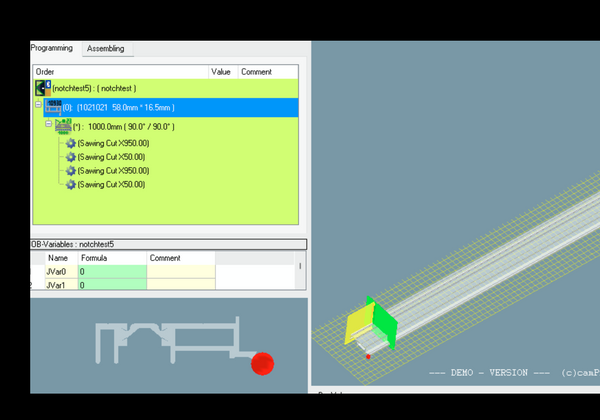This screenshot has height=420, width=600.
Task: Select the JVar1 formula cell
Action: pos(112,285)
